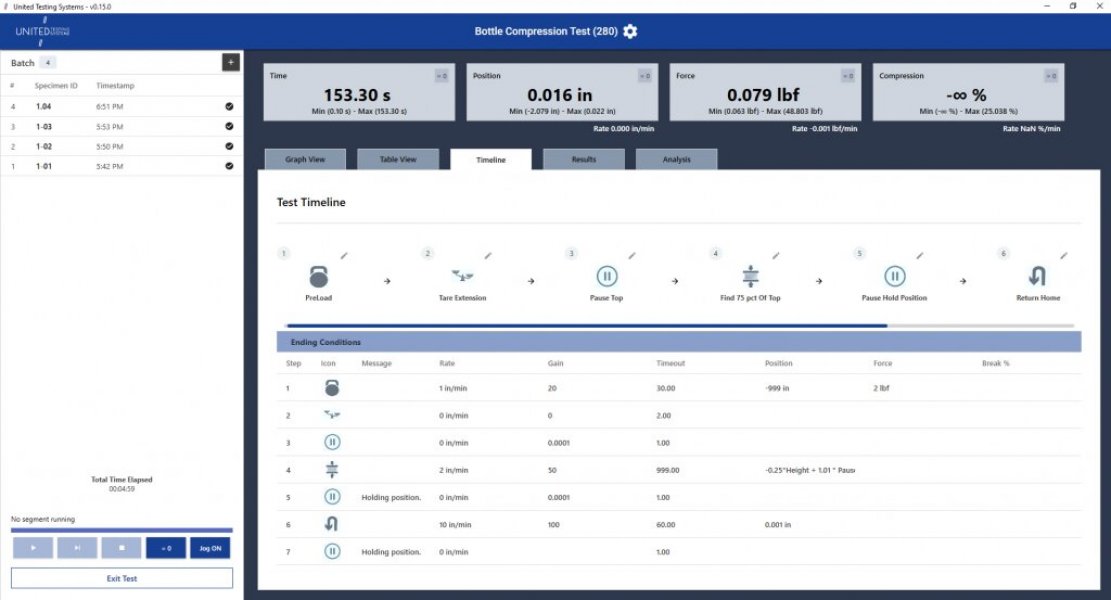Select the Find 75 pct Of Top icon
The width and height of the screenshot is (1111, 600).
pos(750,276)
